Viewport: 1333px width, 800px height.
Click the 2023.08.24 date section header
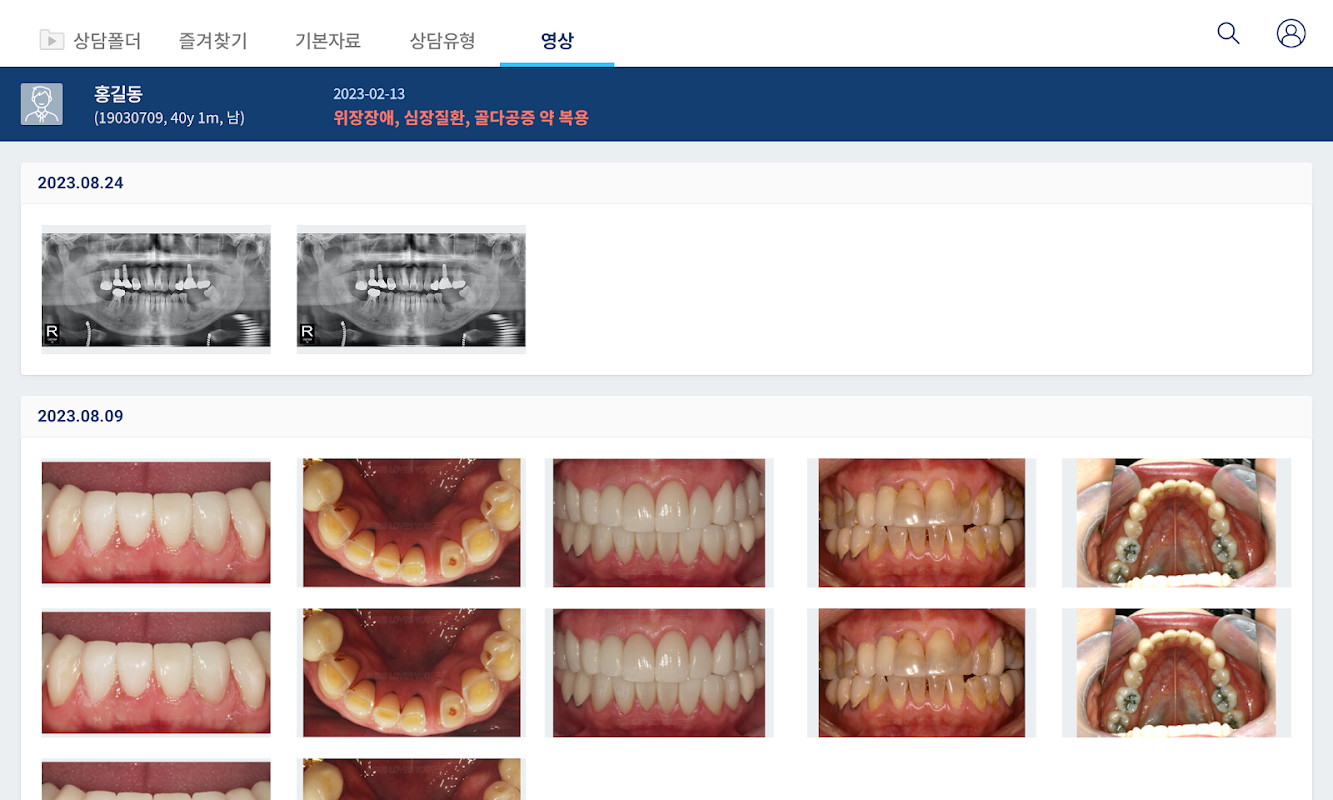click(x=666, y=183)
